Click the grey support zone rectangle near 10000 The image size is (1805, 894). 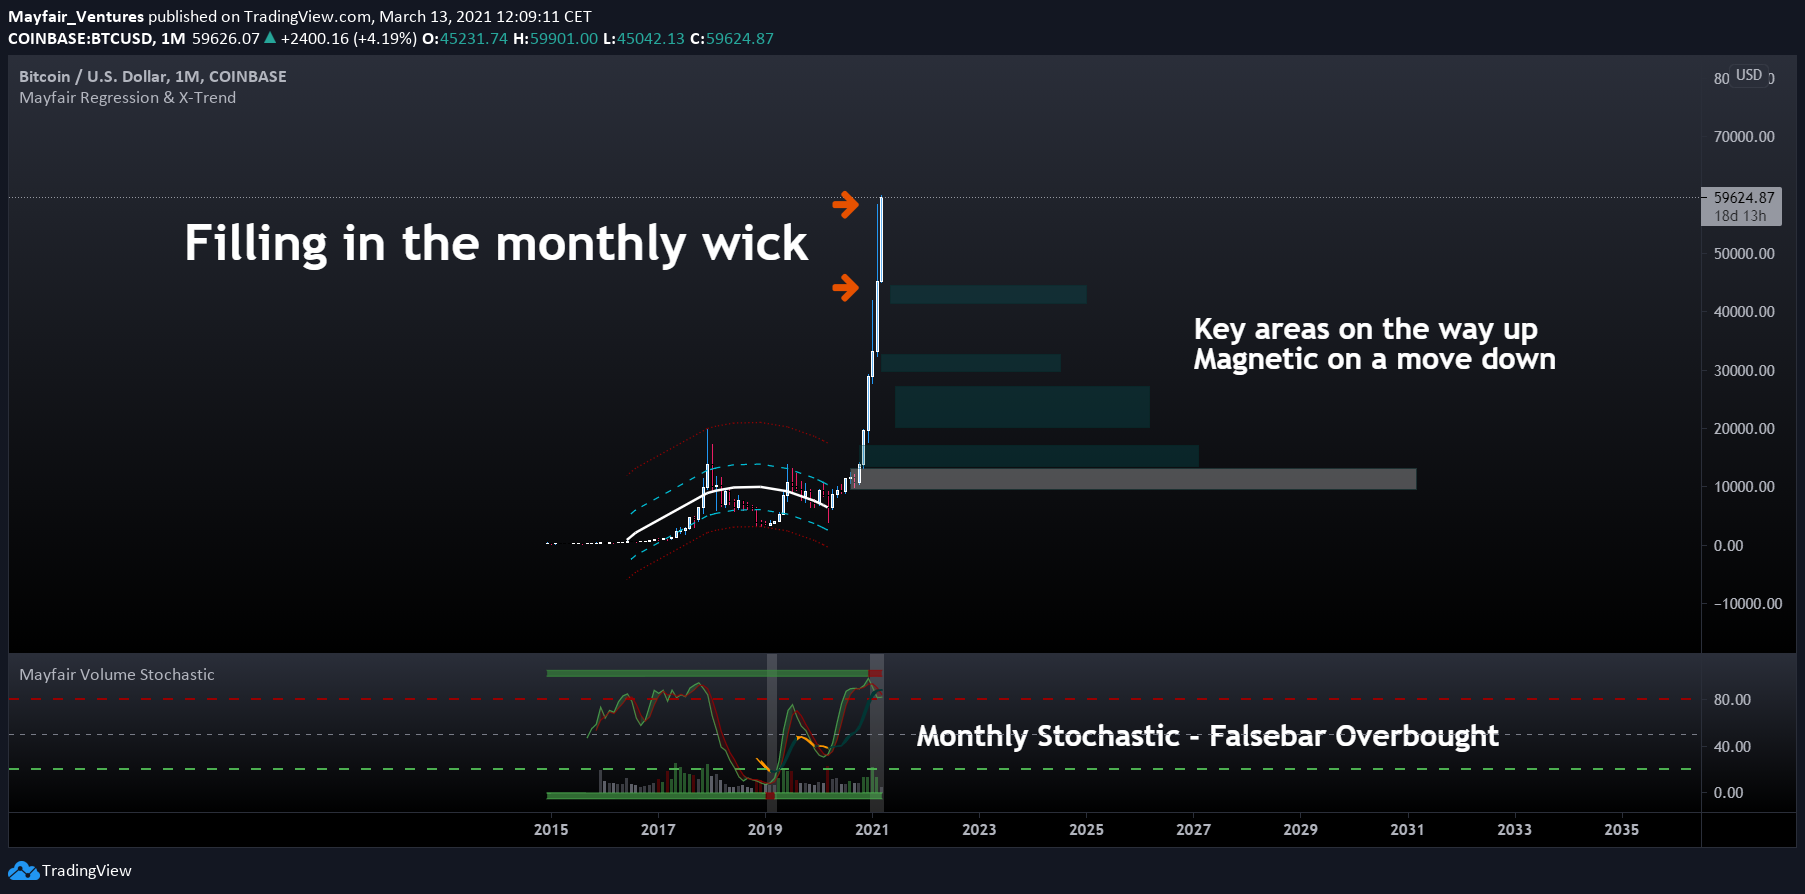point(1134,479)
